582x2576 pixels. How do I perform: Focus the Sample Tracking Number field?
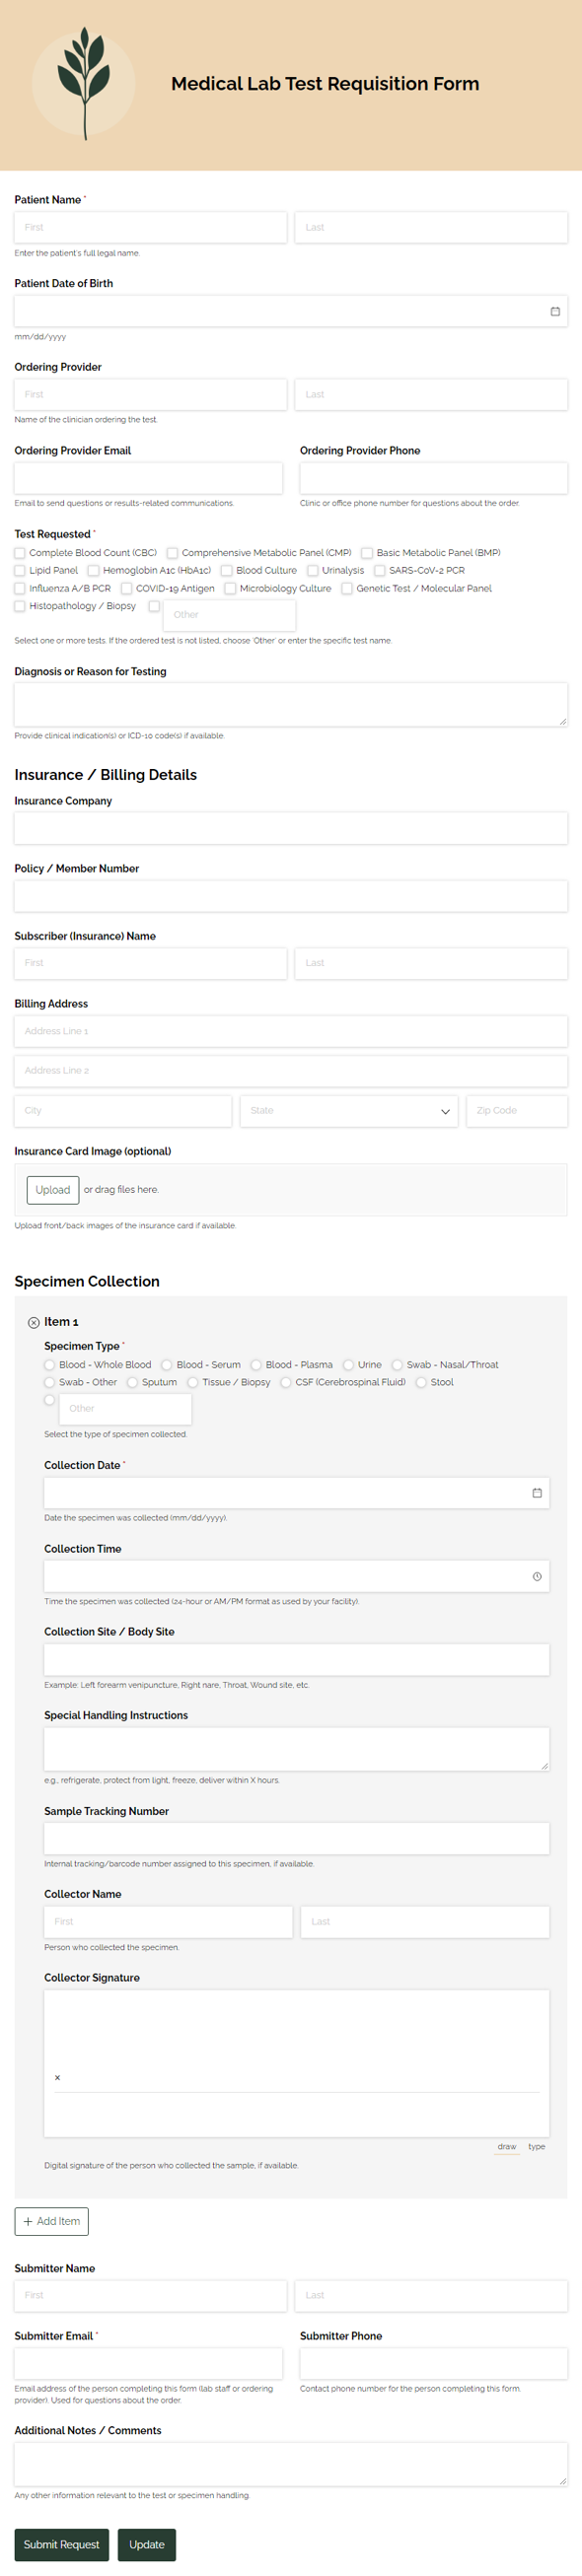[296, 1838]
